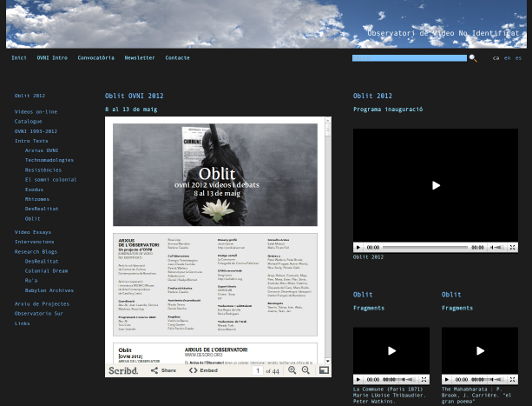The image size is (532, 406).
Task: Click Scribd zoom out magnifier icon
Action: pyautogui.click(x=306, y=370)
